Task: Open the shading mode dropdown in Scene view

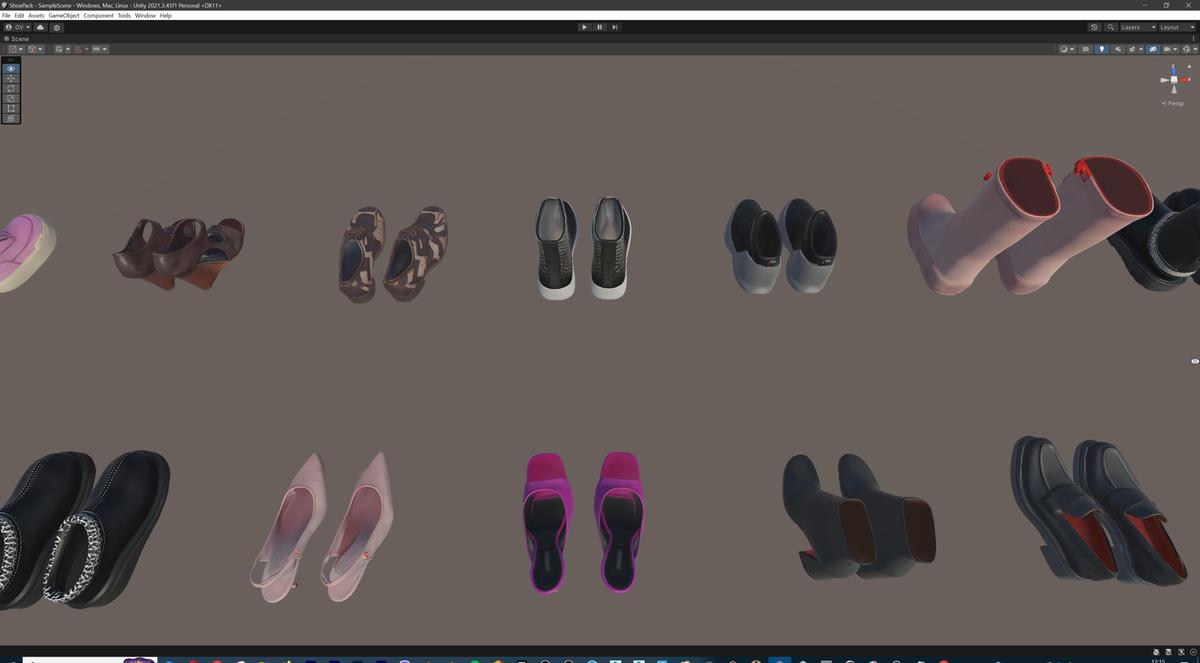Action: (x=1064, y=48)
